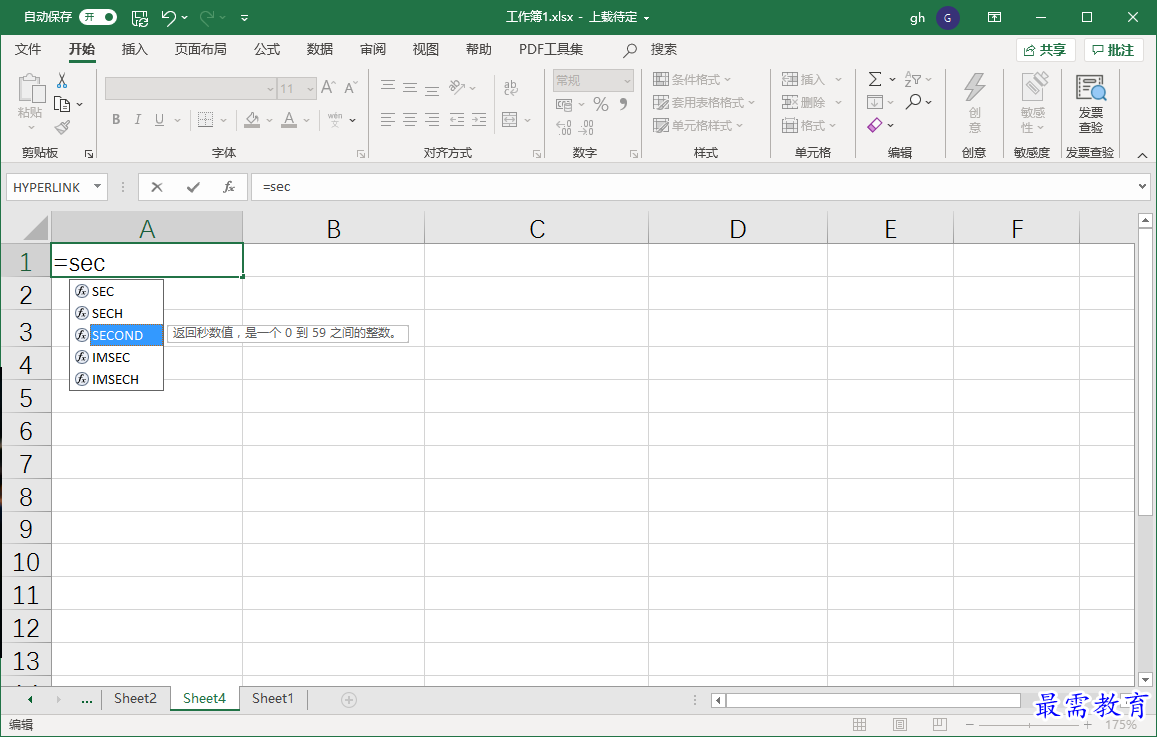Open the font size combo box
Screen dimensions: 1157x737
click(297, 89)
